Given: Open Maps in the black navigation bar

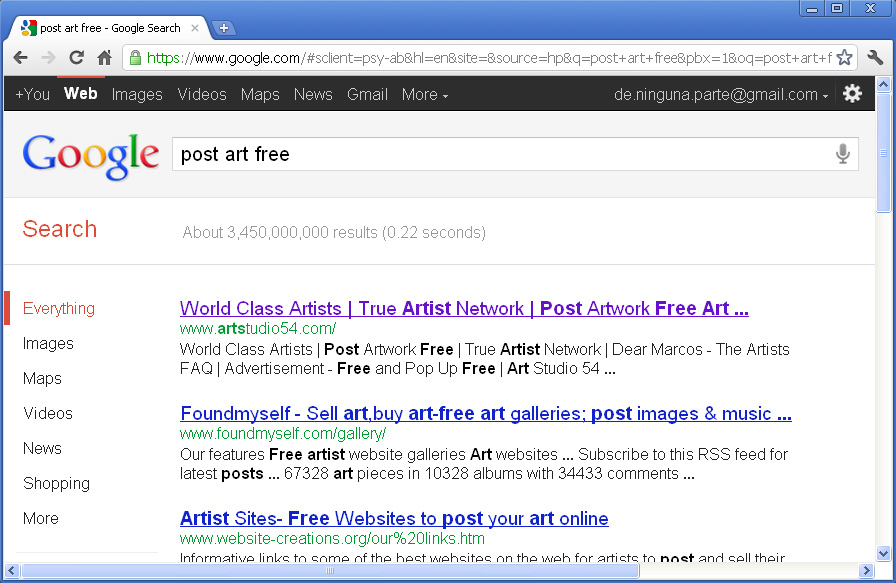Looking at the screenshot, I should [260, 94].
